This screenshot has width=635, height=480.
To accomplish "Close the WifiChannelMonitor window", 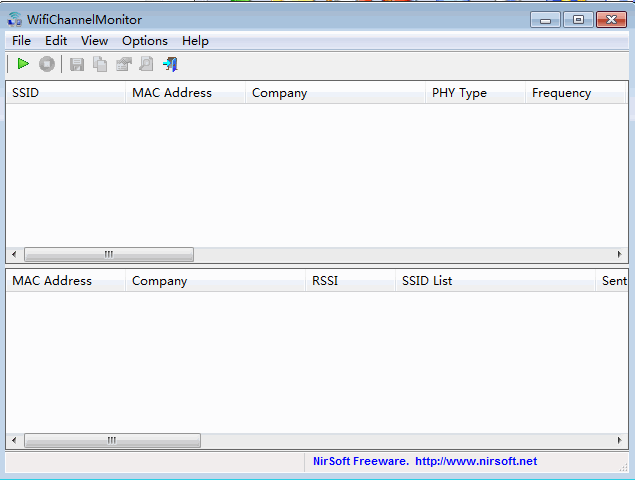I will (612, 20).
